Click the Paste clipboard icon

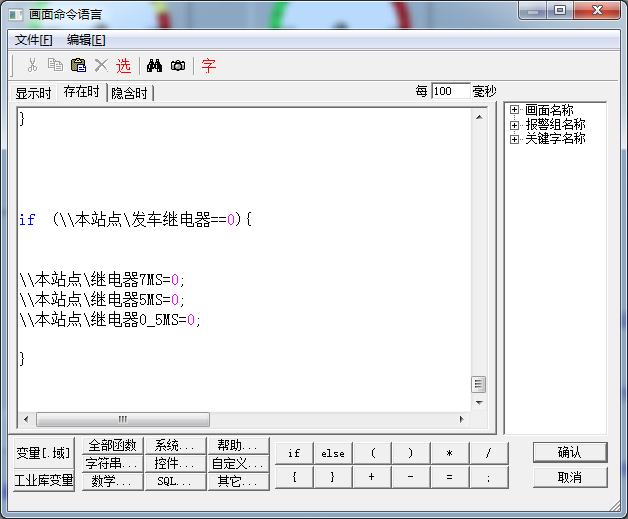tap(78, 65)
